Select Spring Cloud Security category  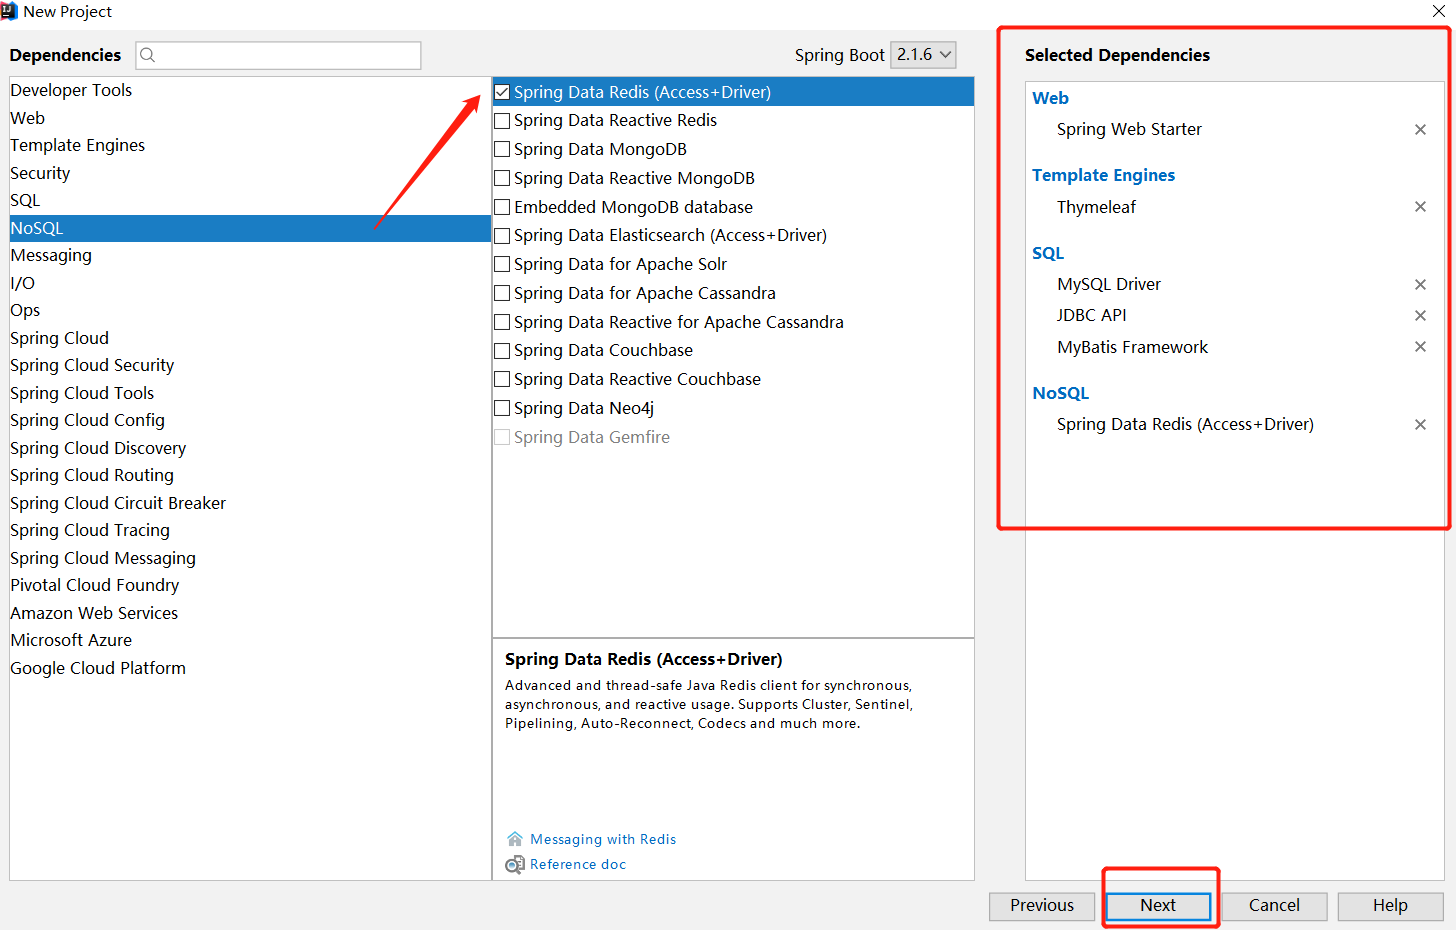click(x=250, y=365)
